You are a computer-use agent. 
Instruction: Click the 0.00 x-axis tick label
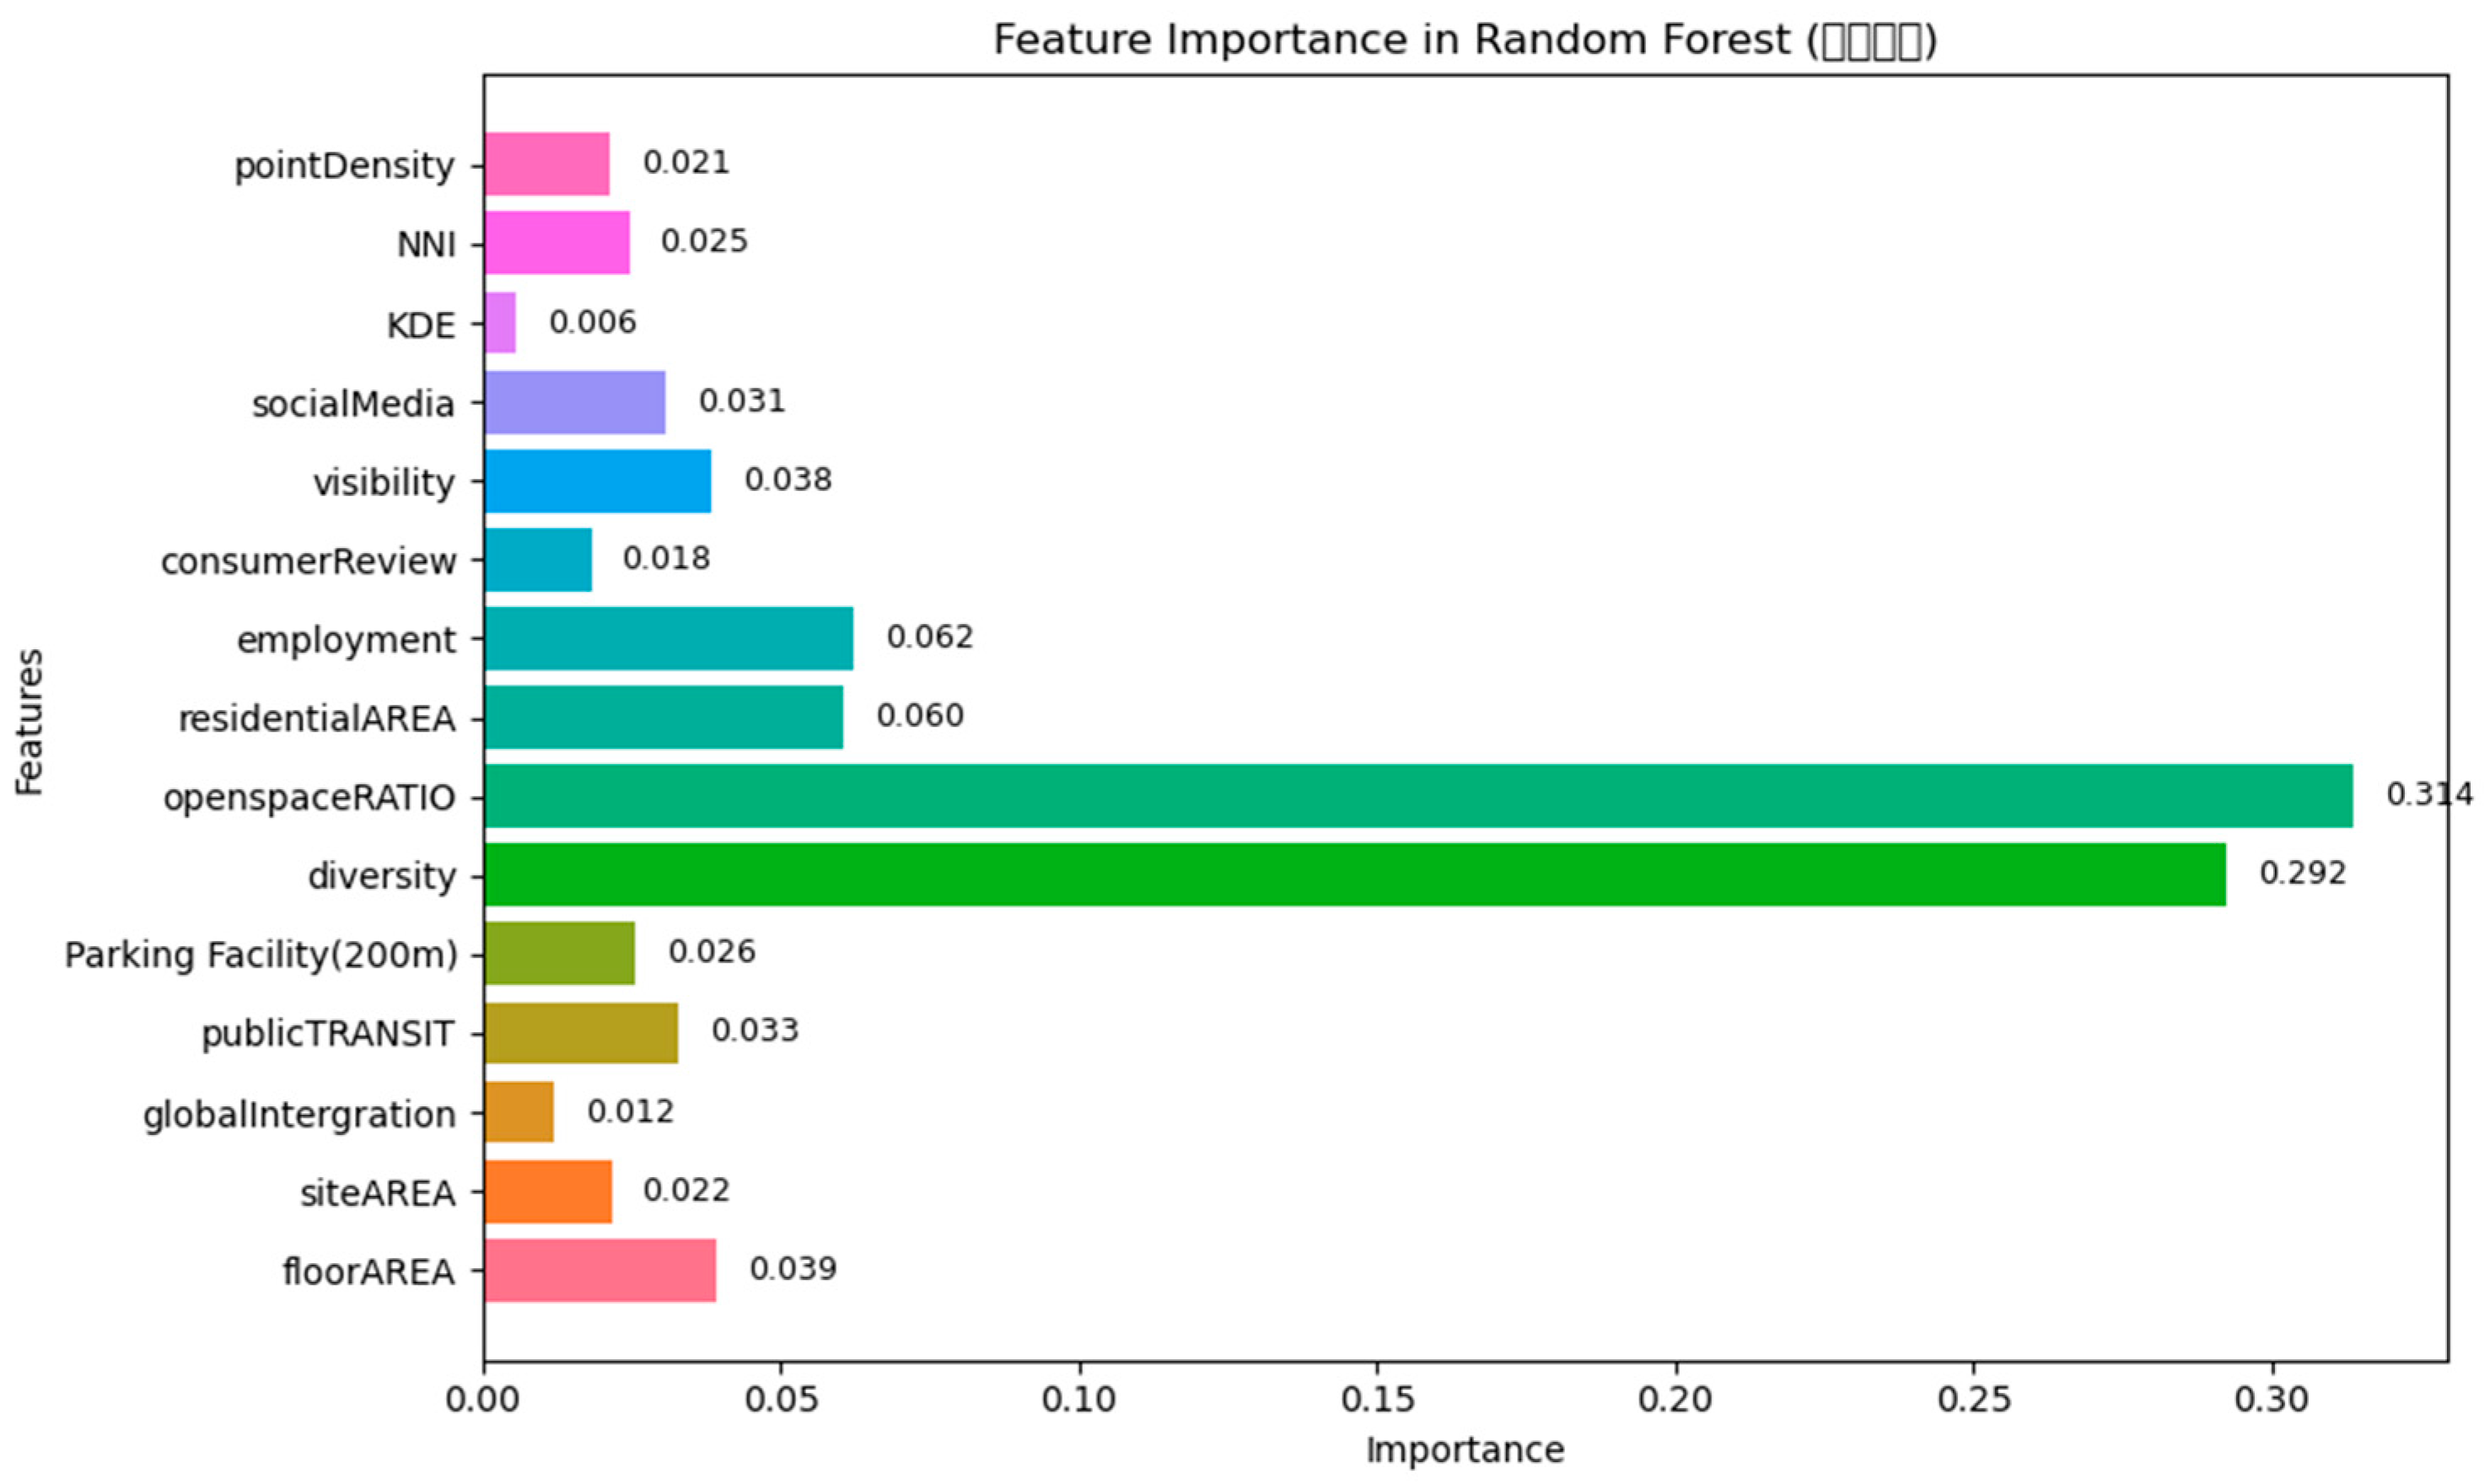point(483,1400)
